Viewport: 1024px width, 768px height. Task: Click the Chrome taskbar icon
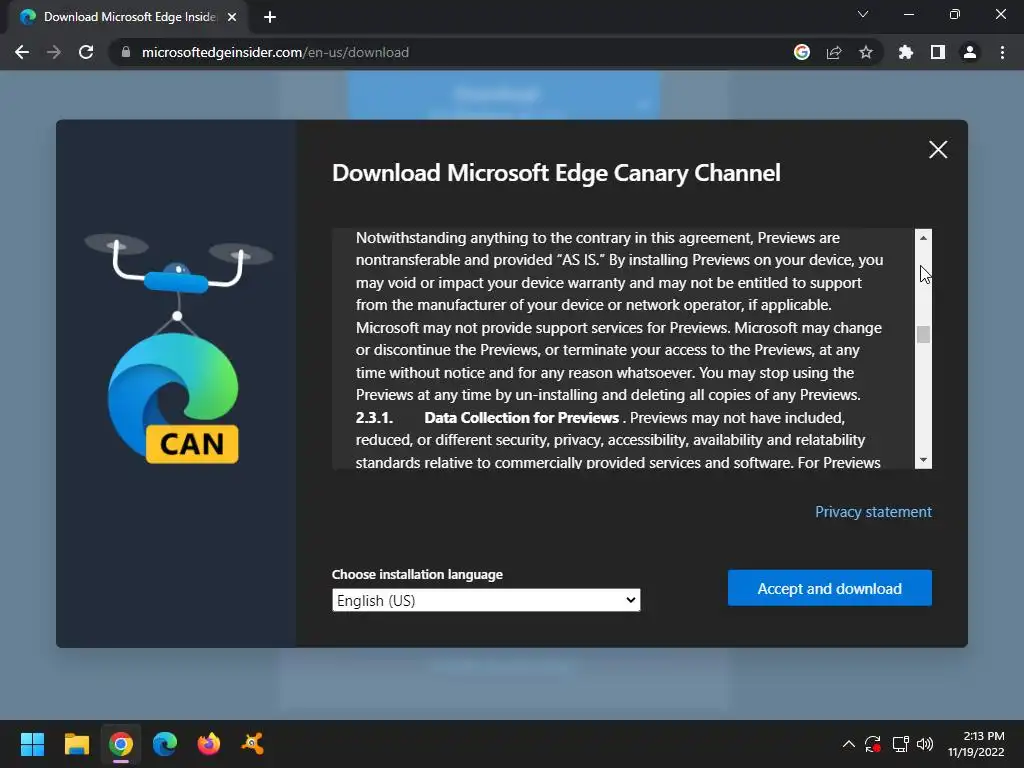coord(121,744)
